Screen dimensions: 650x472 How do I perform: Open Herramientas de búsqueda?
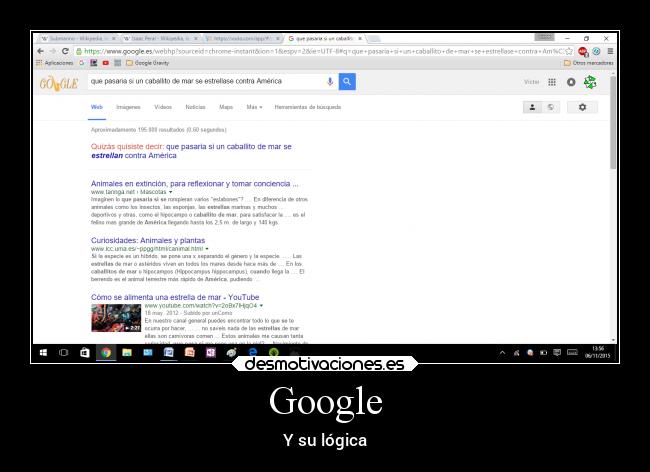click(308, 107)
